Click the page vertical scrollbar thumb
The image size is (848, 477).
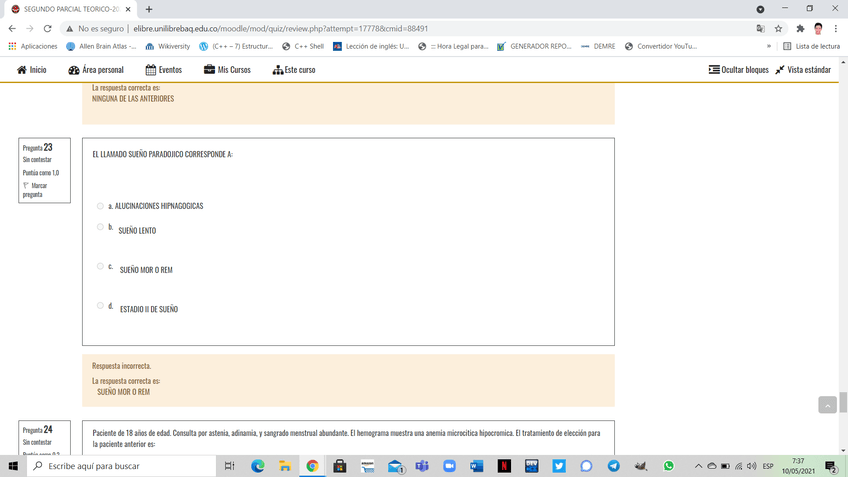click(x=843, y=403)
